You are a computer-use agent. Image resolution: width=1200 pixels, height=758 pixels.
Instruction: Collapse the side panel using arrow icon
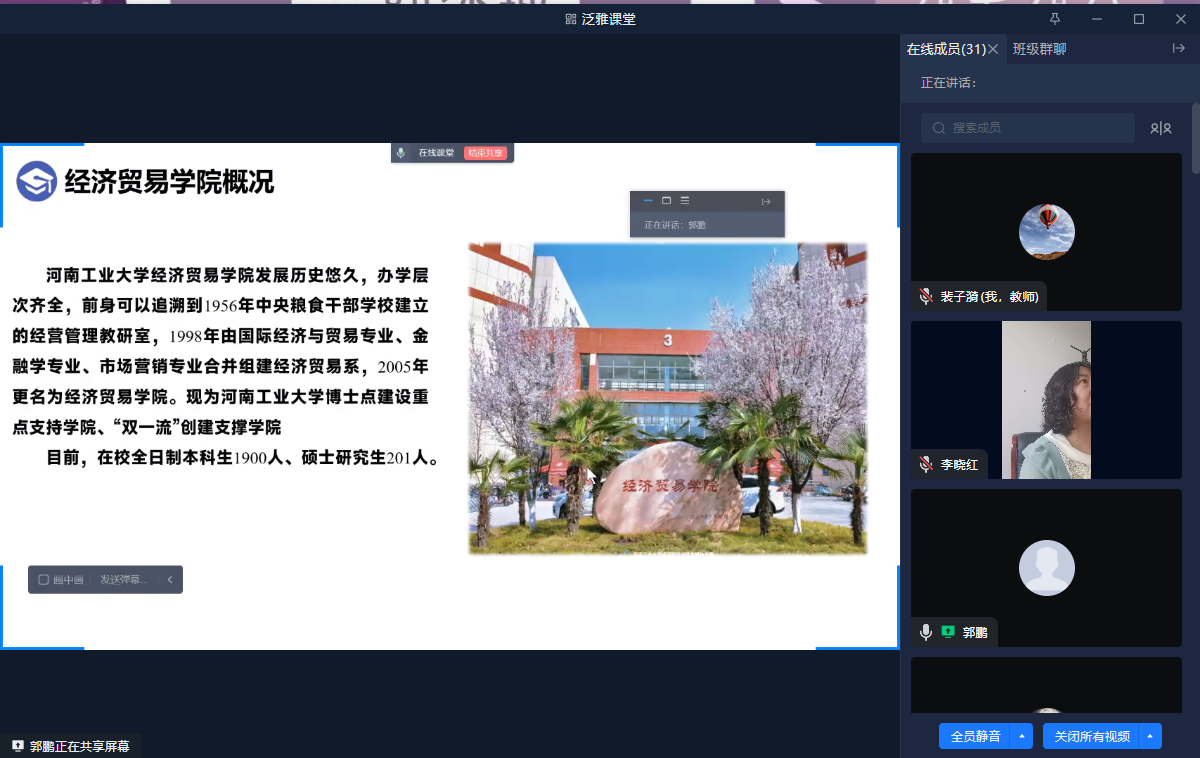(x=1178, y=48)
